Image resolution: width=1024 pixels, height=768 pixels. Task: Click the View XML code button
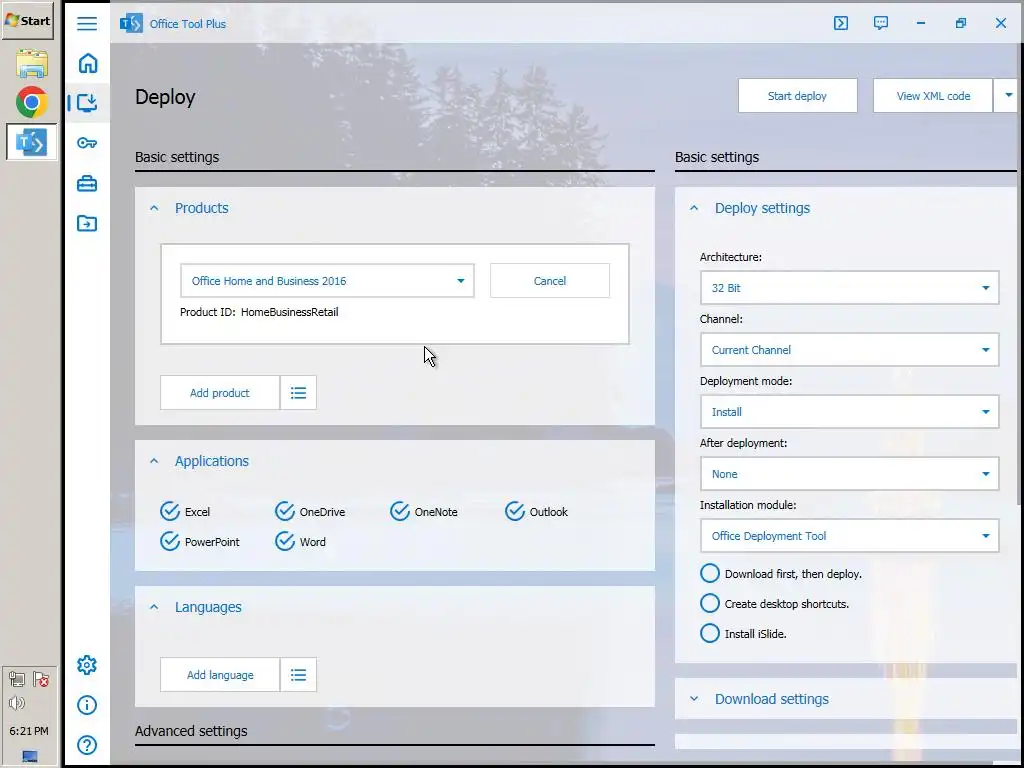933,95
